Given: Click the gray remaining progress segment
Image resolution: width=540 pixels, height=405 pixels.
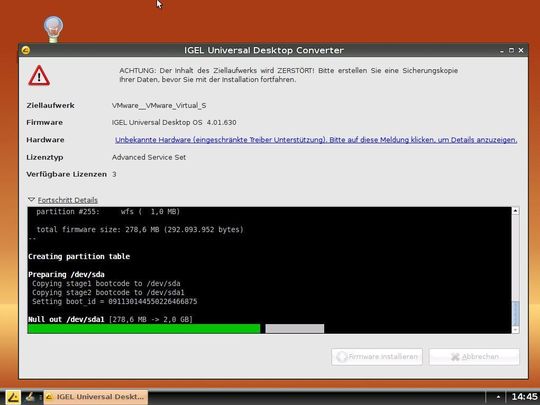Looking at the screenshot, I should (295, 329).
